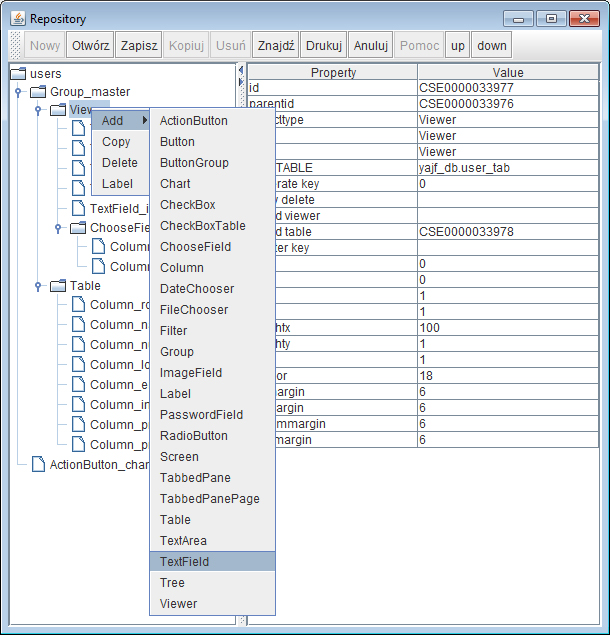Click the Value column header
This screenshot has height=635, width=610.
[x=508, y=72]
